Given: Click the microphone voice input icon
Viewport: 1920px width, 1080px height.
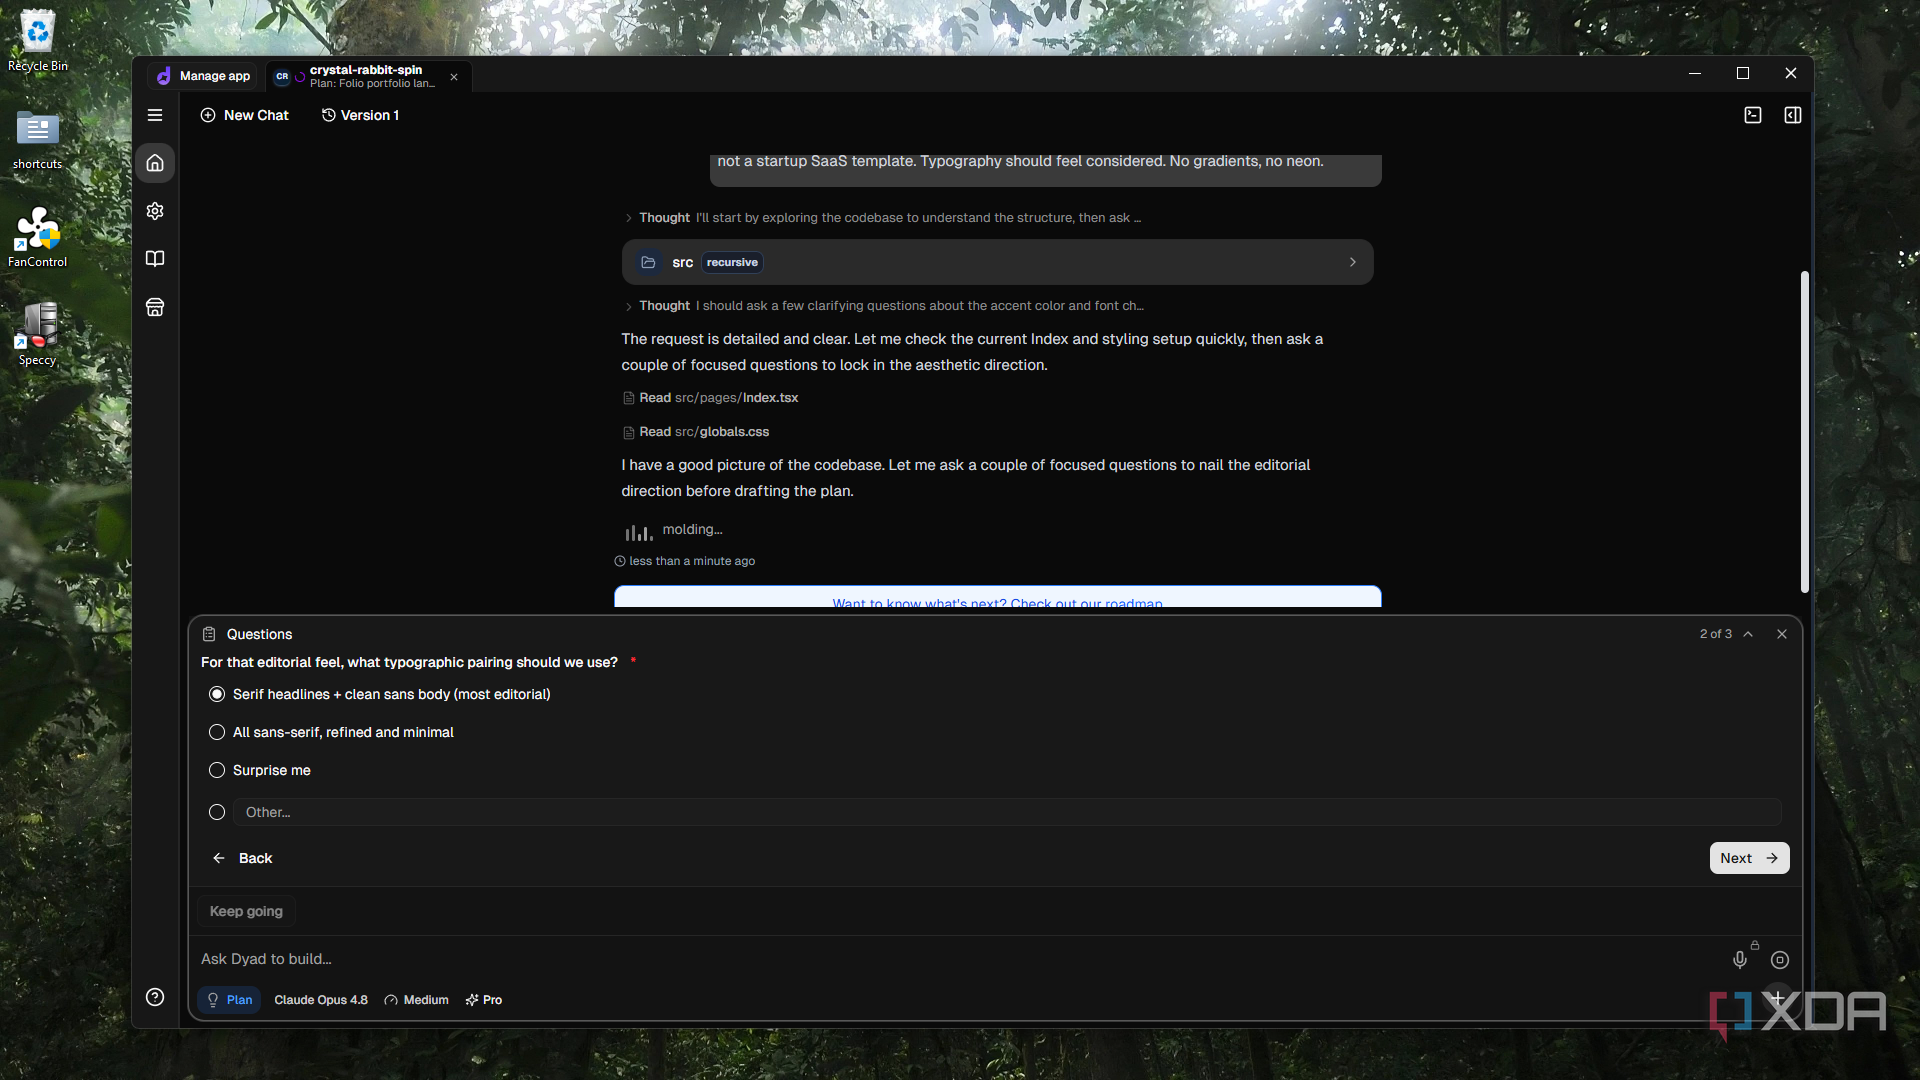Looking at the screenshot, I should click(x=1740, y=960).
